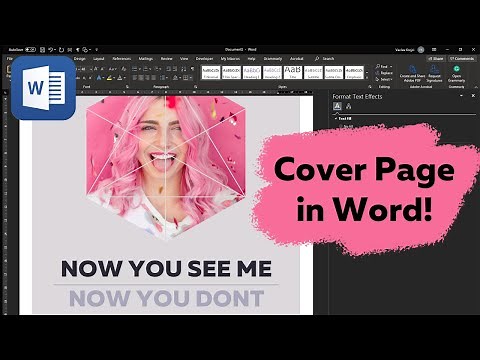Click the Align Right icon
This screenshot has width=480, height=360.
click(x=148, y=78)
